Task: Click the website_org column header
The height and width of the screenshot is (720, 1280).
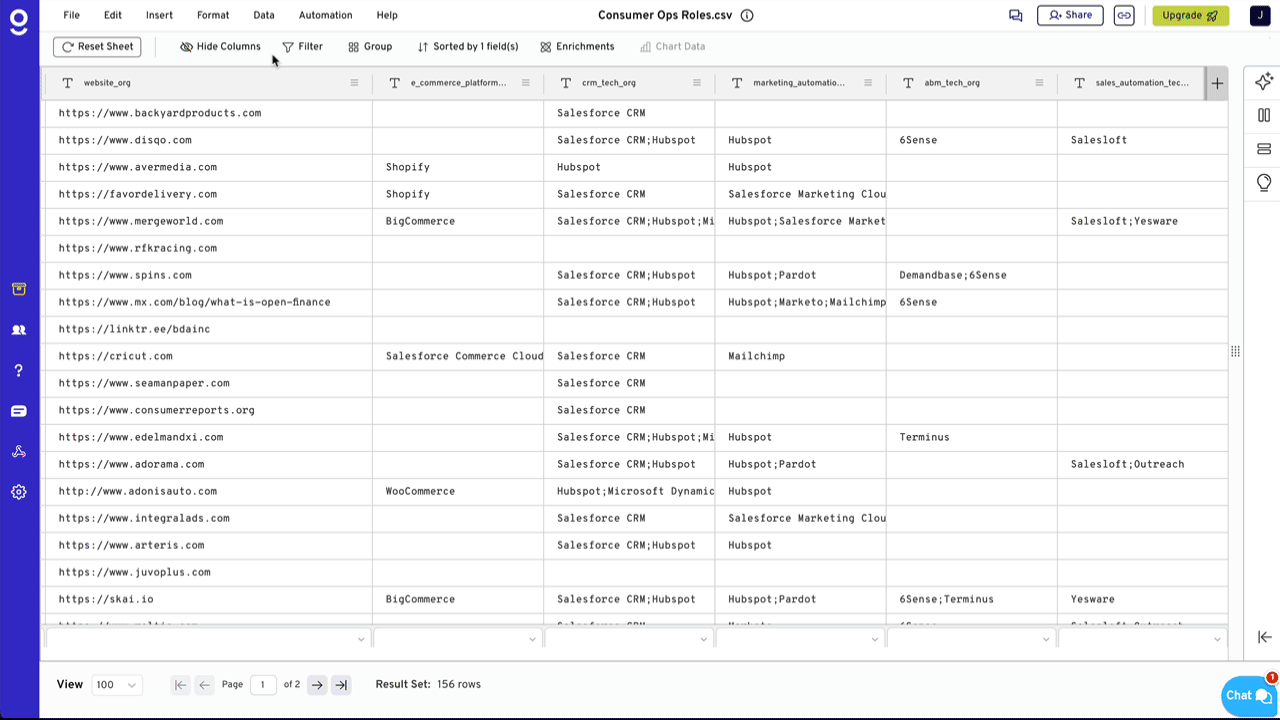Action: pyautogui.click(x=208, y=83)
